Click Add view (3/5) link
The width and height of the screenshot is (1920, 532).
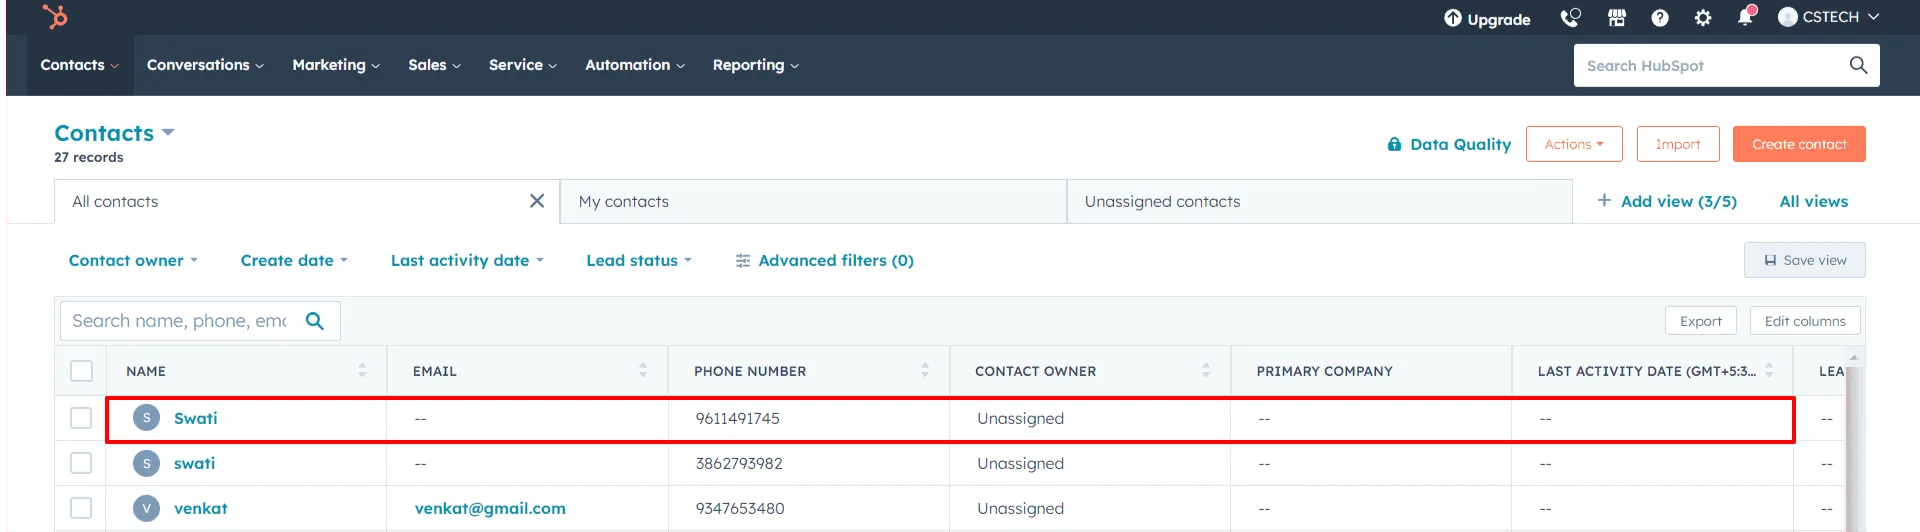1667,201
